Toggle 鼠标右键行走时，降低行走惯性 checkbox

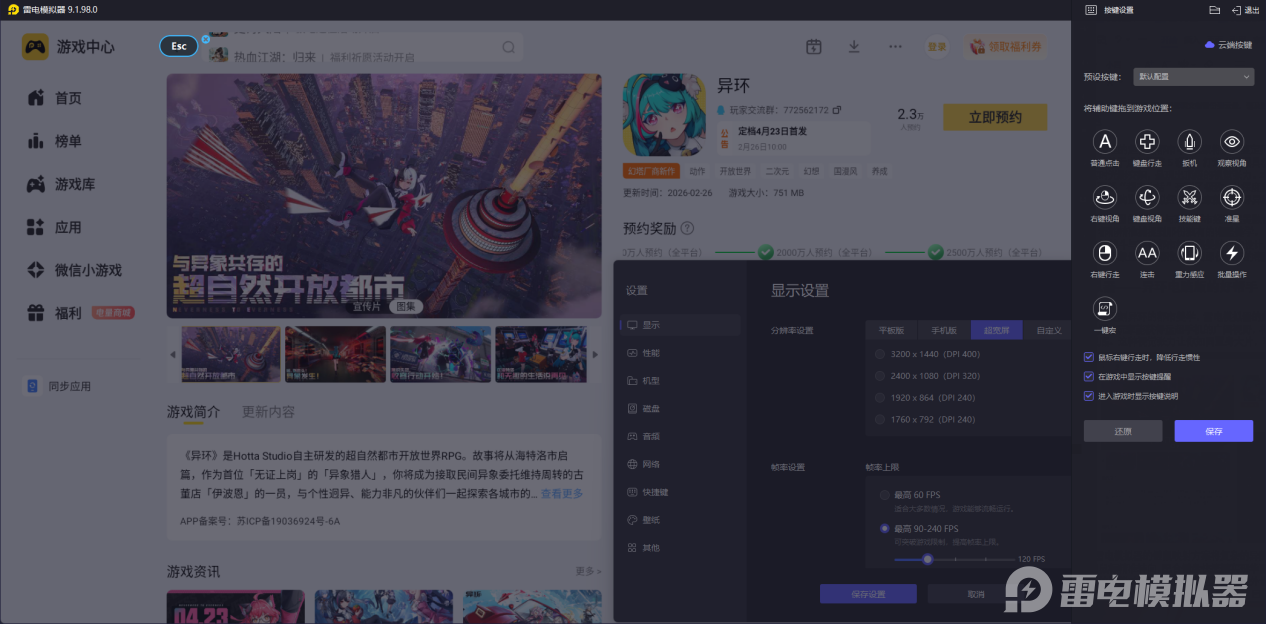(x=1089, y=357)
